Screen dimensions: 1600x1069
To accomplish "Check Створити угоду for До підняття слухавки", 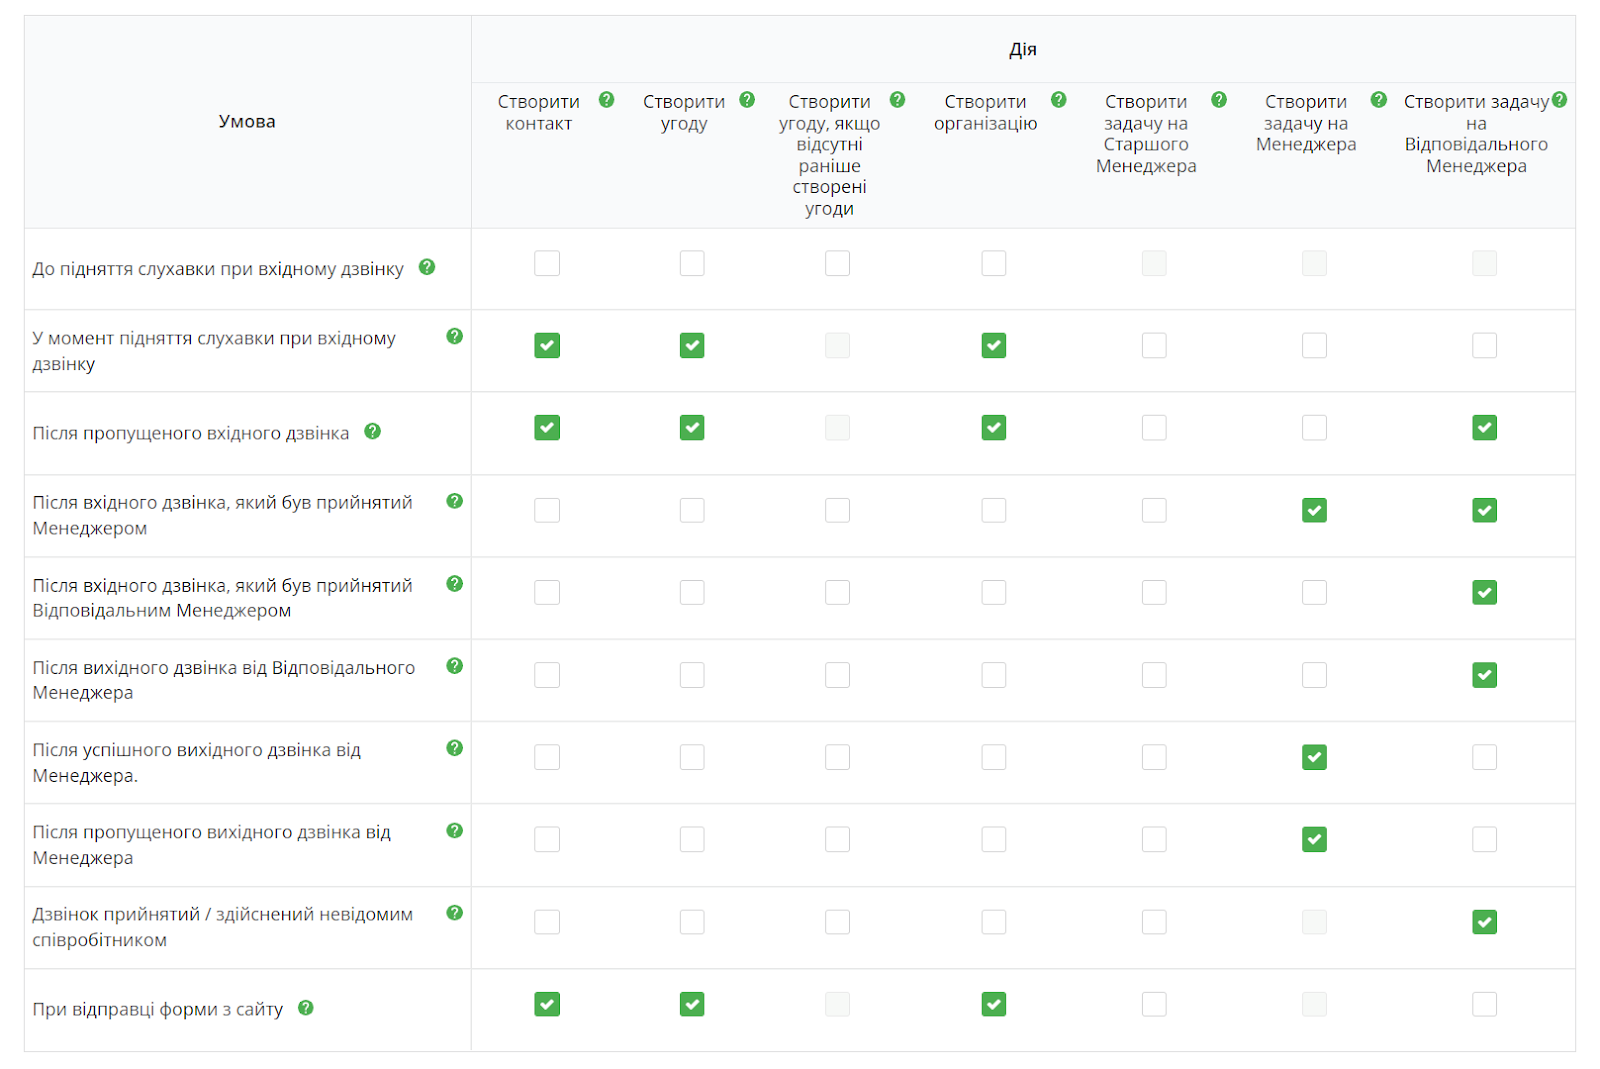I will [692, 263].
